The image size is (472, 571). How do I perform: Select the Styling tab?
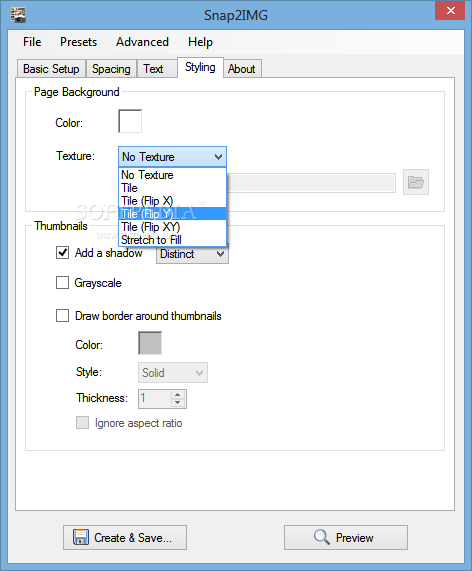point(200,67)
